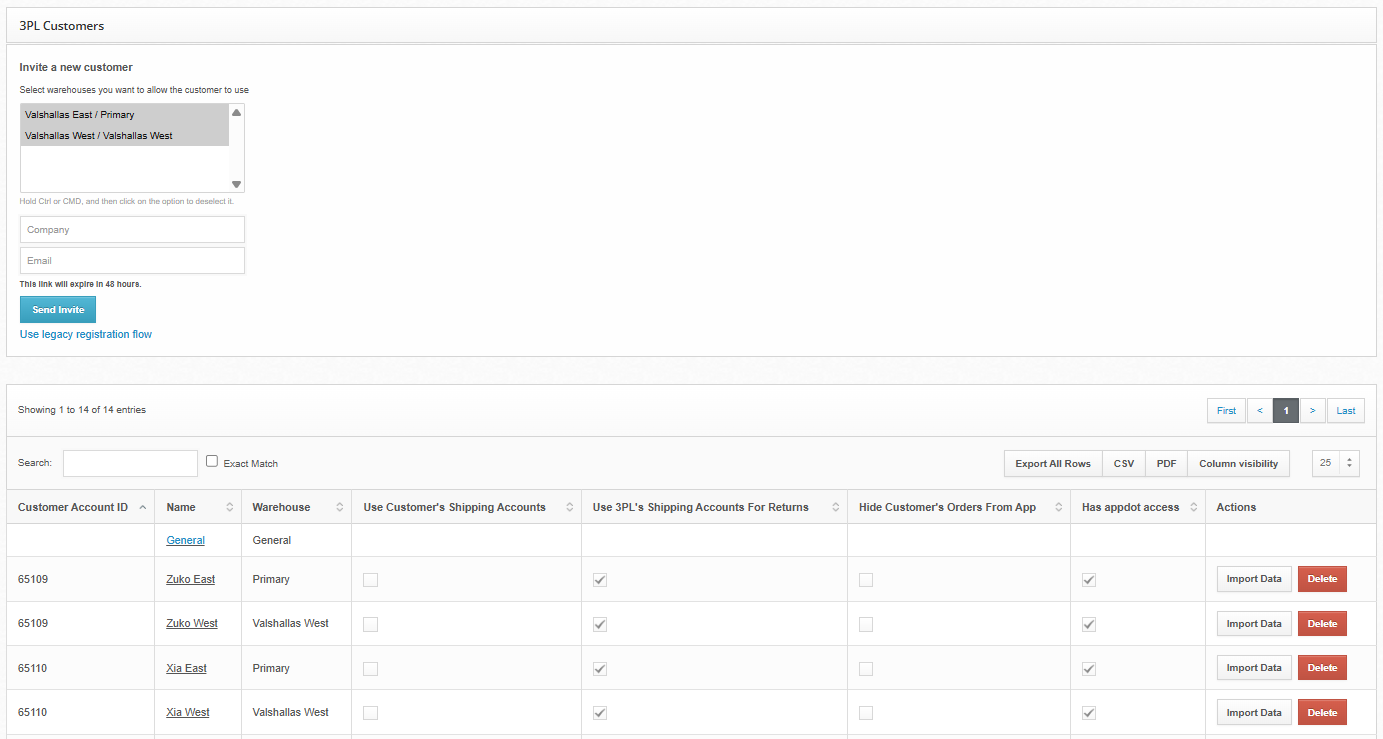Open the rows-per-page 25 selector
The image size is (1383, 739).
(x=1335, y=463)
